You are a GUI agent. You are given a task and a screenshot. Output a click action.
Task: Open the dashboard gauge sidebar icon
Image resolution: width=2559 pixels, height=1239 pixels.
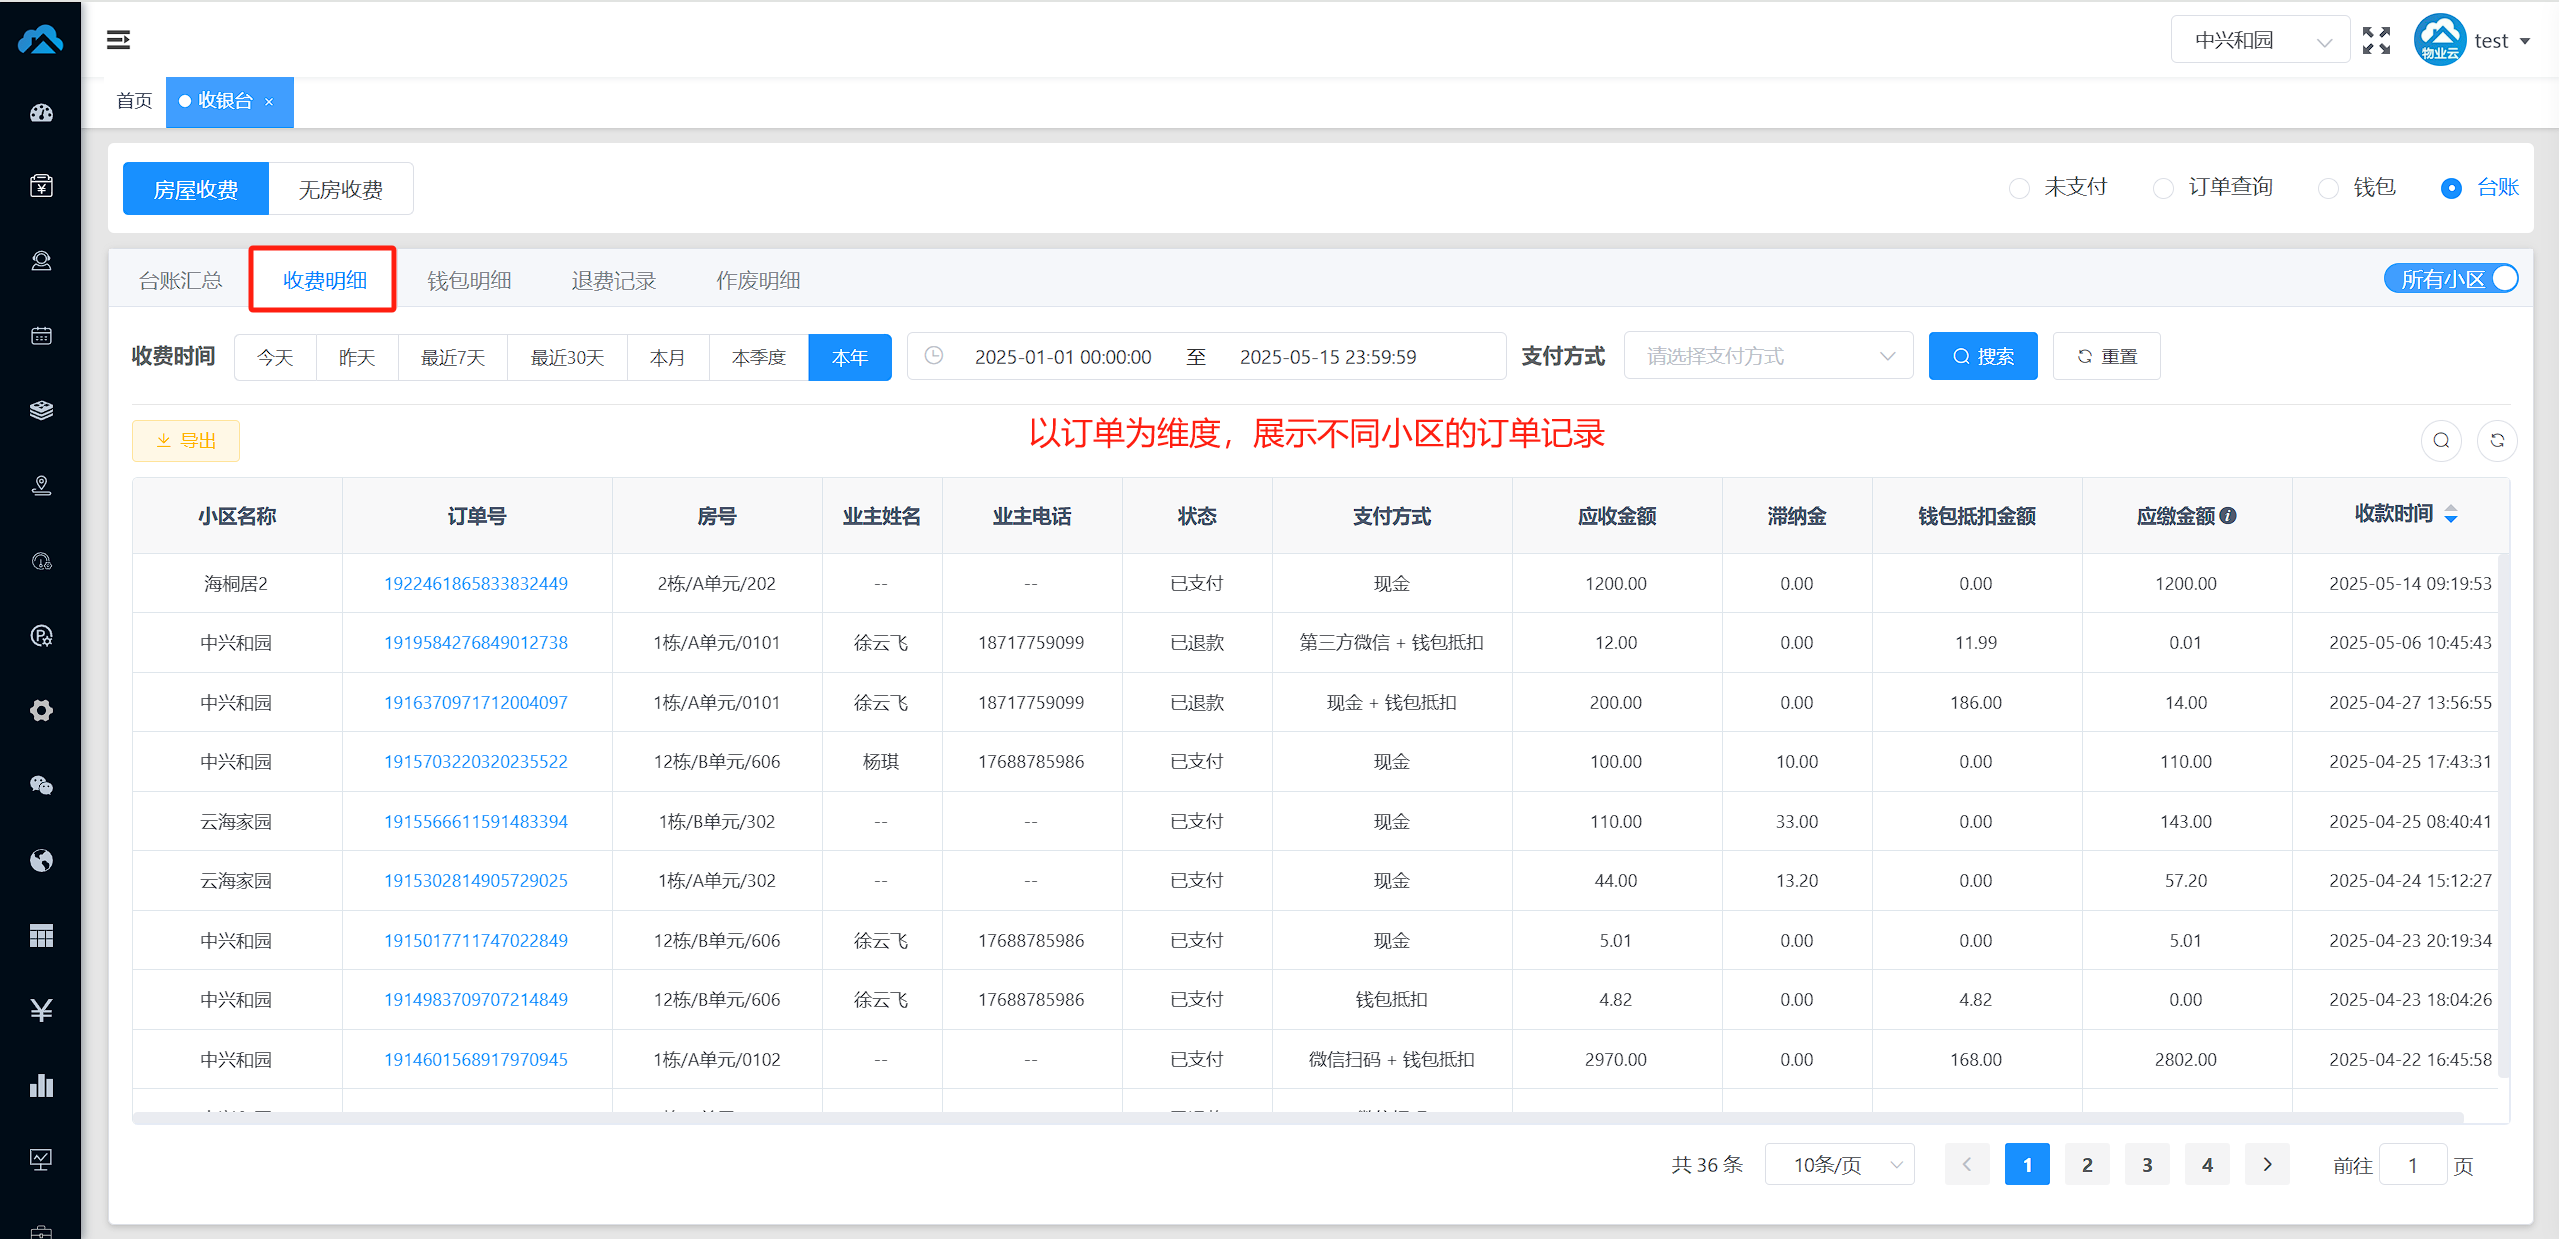click(41, 113)
